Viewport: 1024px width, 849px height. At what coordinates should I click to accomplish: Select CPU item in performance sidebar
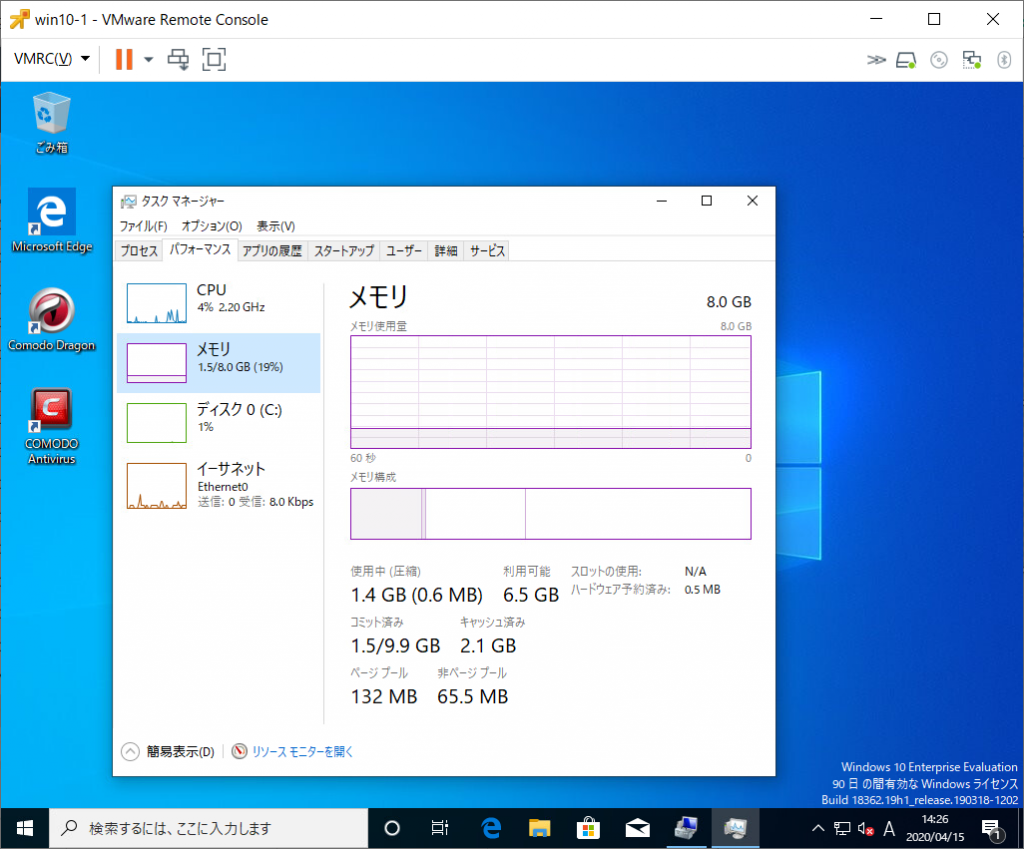219,303
